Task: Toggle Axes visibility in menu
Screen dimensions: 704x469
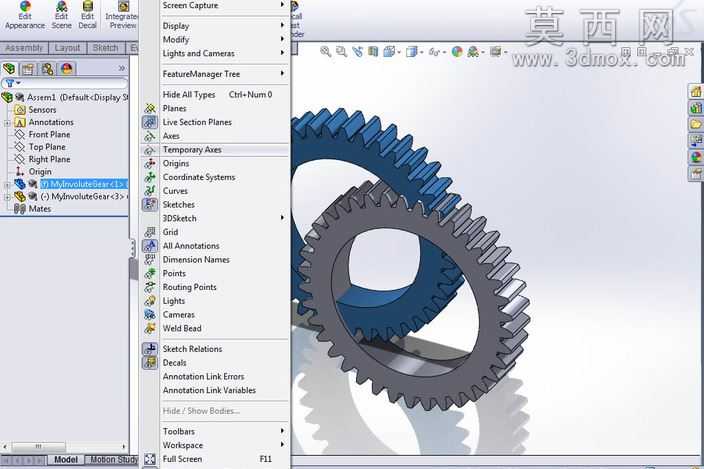Action: (215, 136)
